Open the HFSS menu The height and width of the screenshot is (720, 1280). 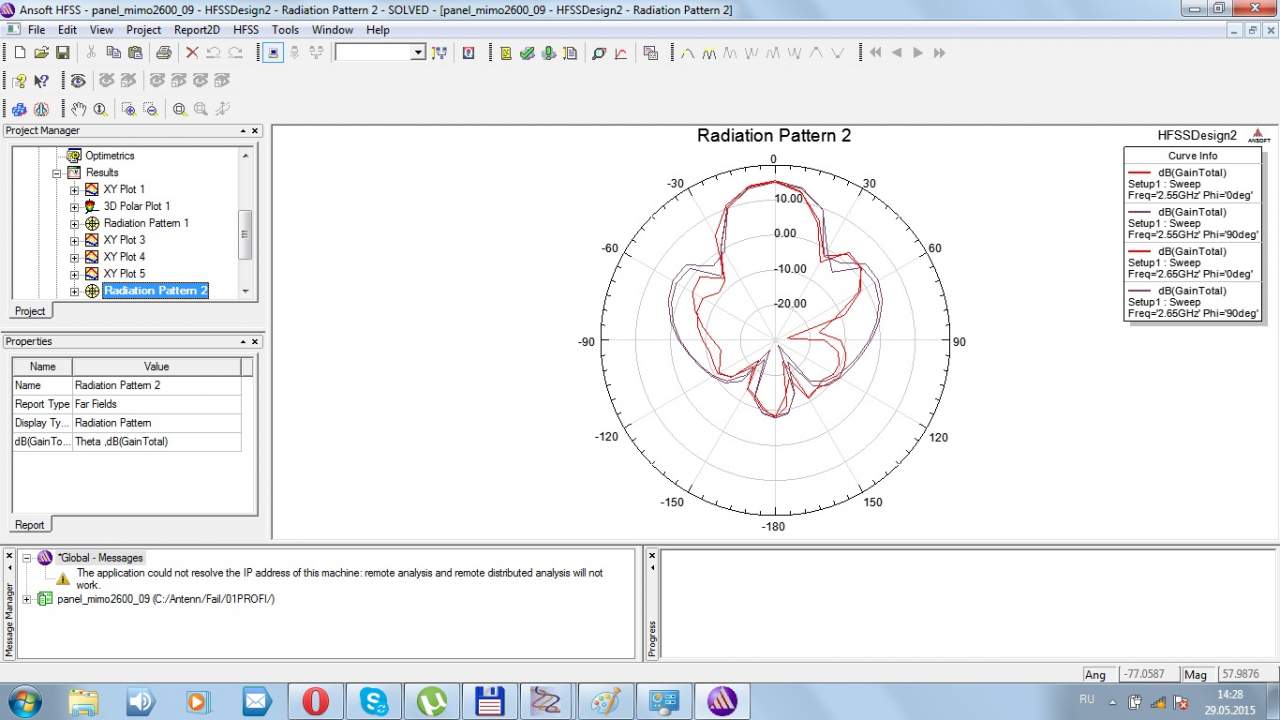coord(245,30)
